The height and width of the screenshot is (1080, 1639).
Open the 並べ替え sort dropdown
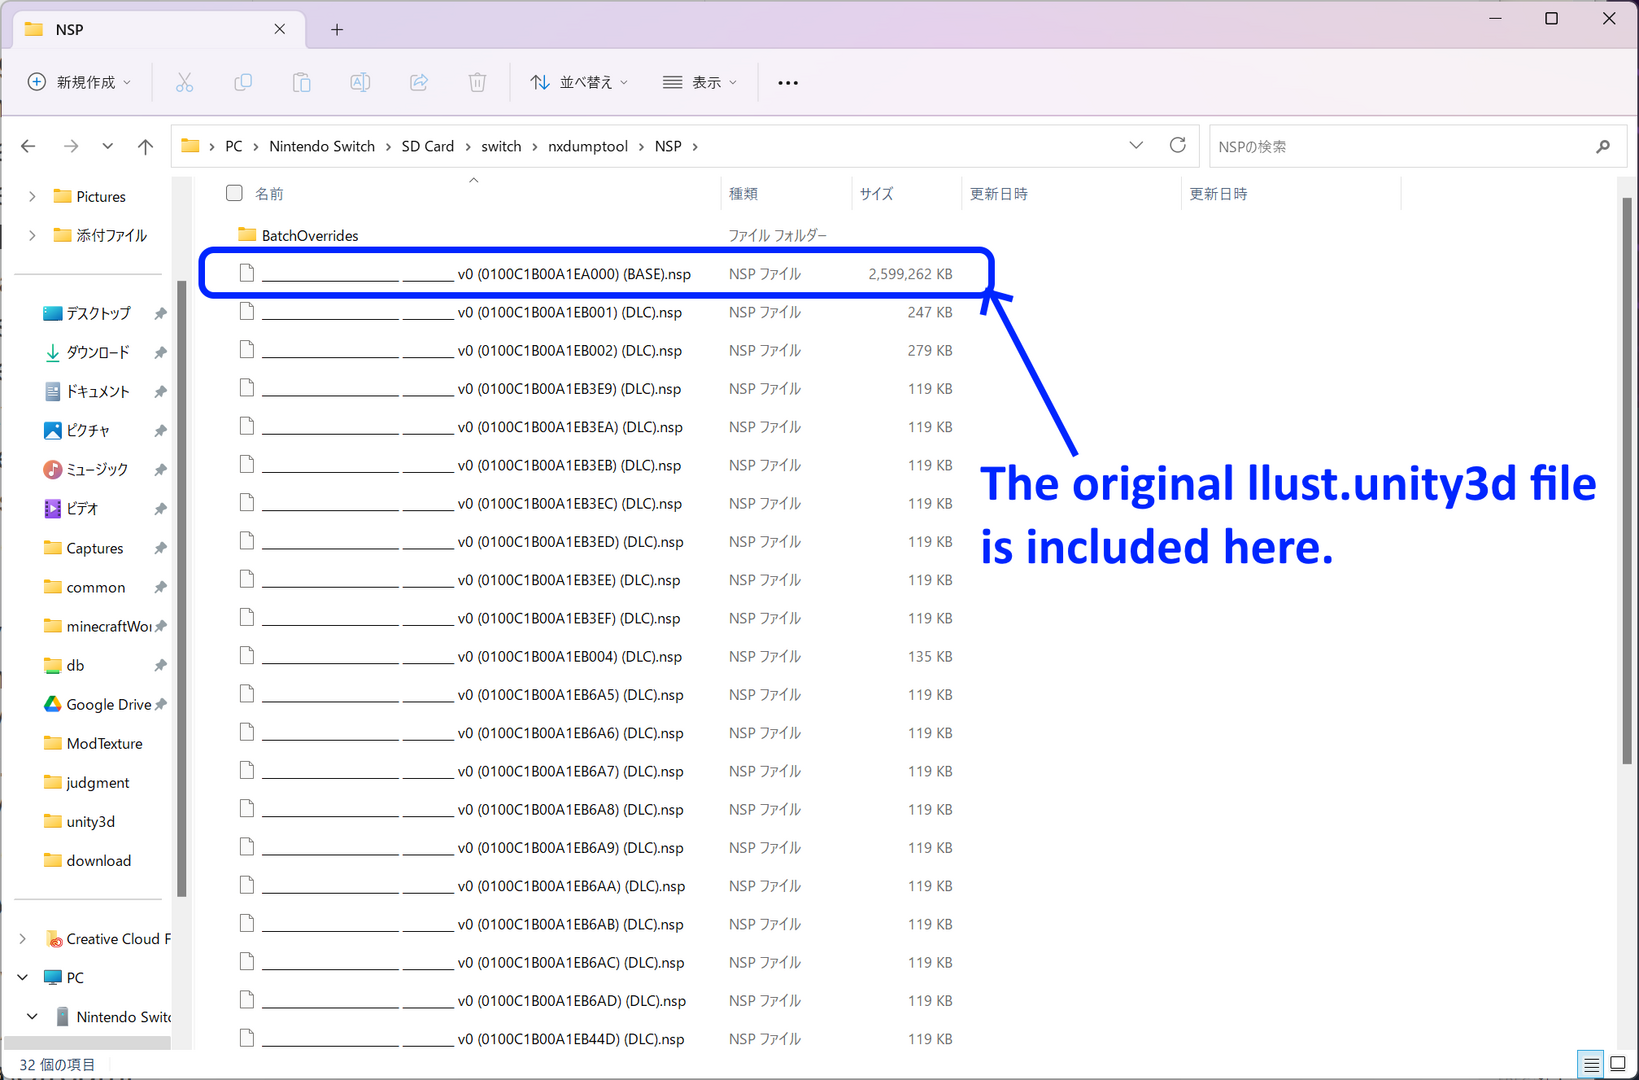coord(579,83)
